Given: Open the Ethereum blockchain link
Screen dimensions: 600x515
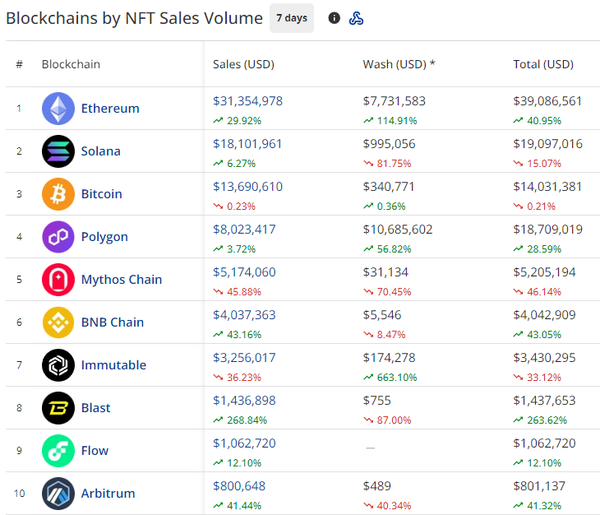Looking at the screenshot, I should coord(110,108).
